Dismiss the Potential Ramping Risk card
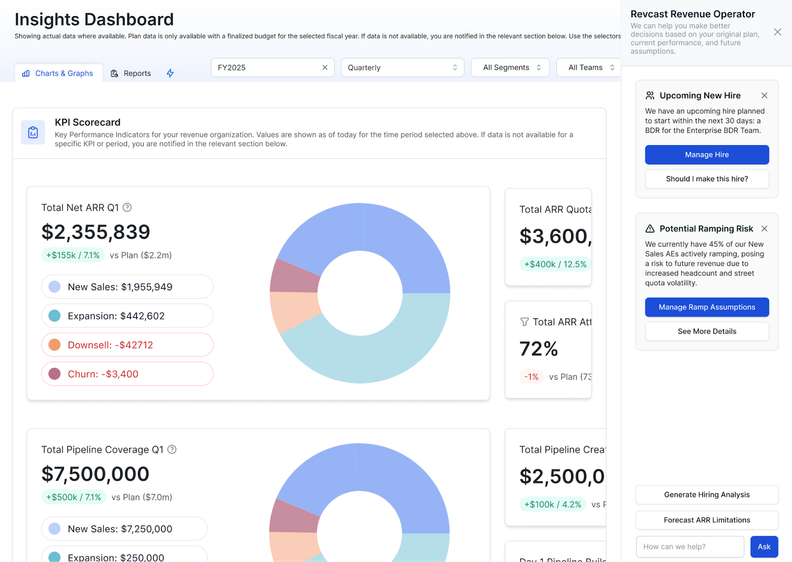The image size is (792, 562). point(764,228)
